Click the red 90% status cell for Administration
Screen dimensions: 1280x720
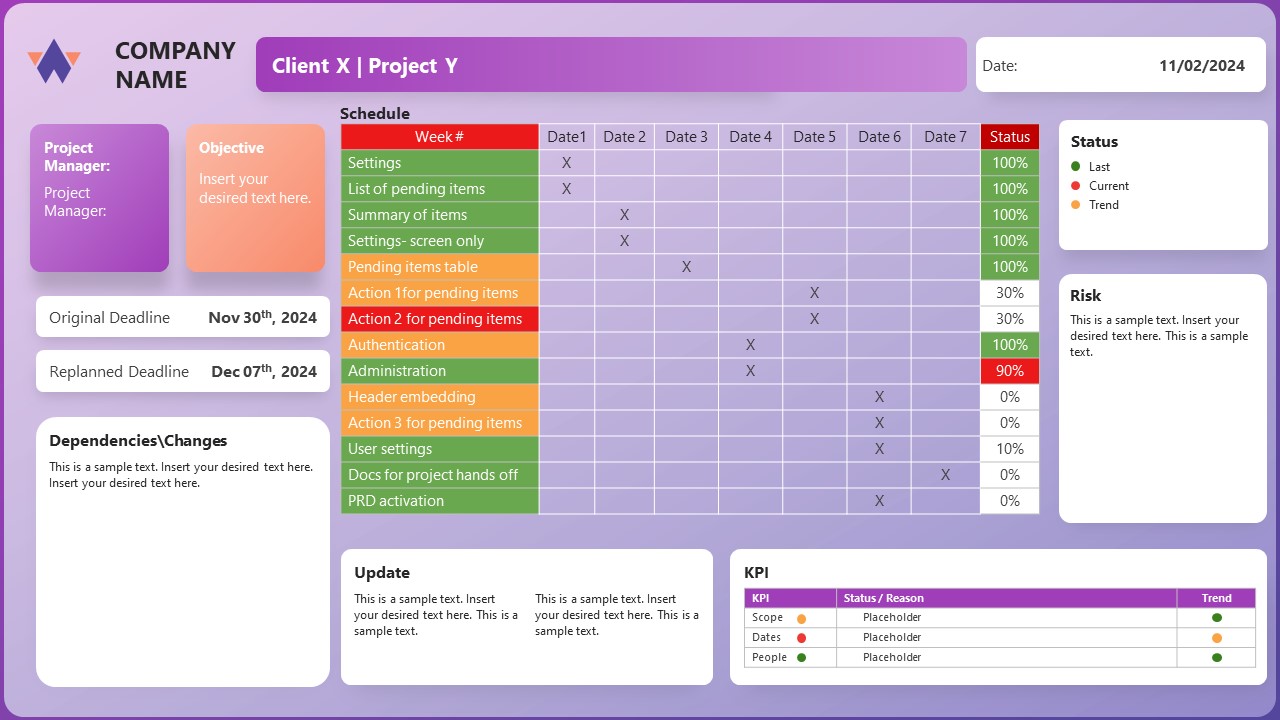(x=1009, y=370)
